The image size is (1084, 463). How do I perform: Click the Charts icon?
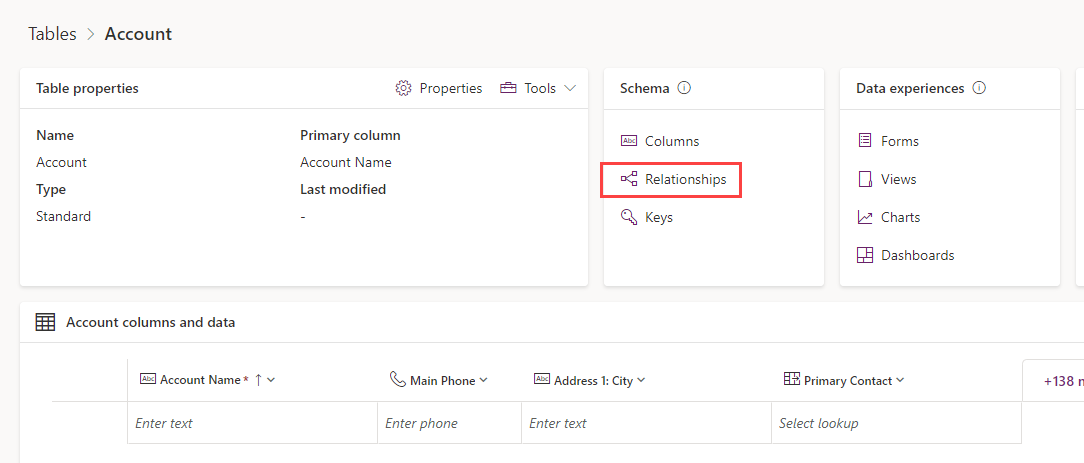pyautogui.click(x=865, y=217)
